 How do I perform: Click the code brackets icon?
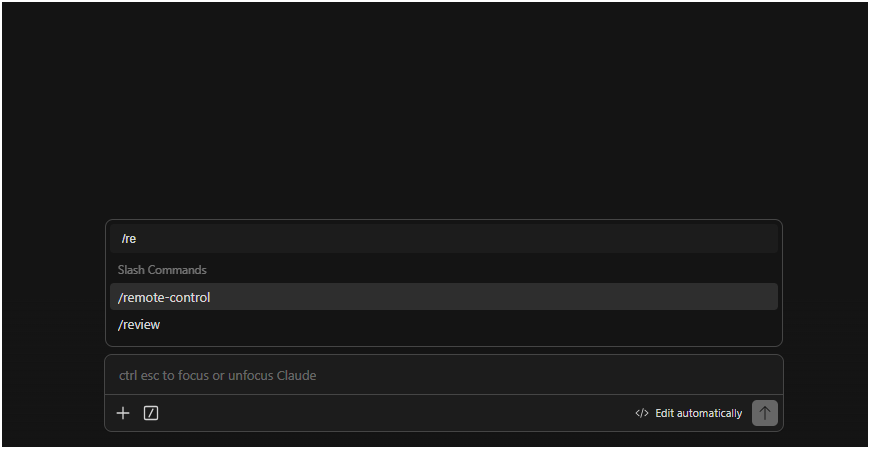click(x=642, y=413)
